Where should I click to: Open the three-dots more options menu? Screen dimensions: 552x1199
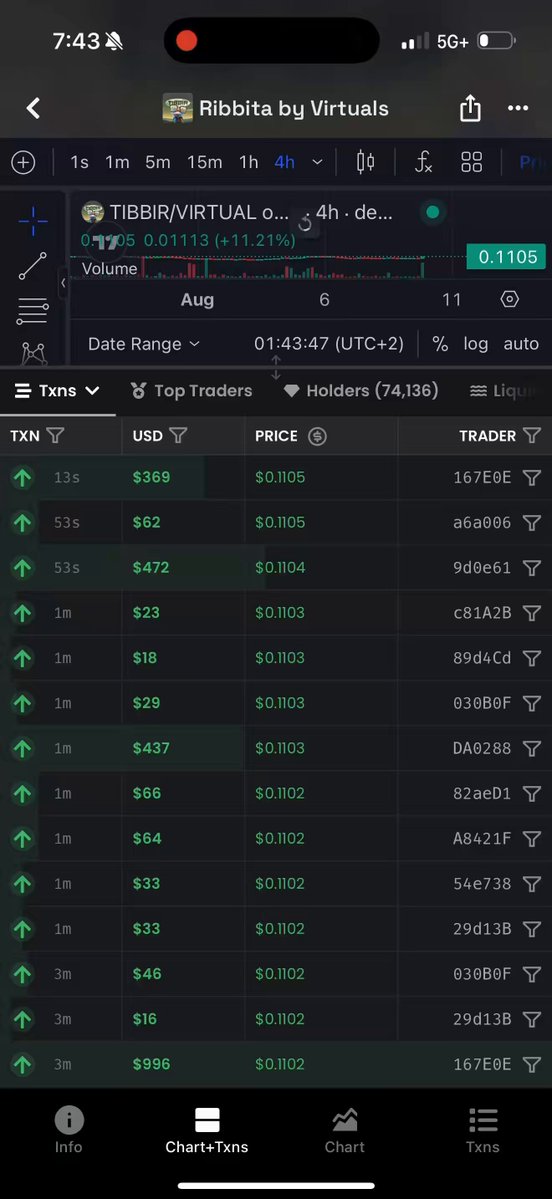click(518, 109)
